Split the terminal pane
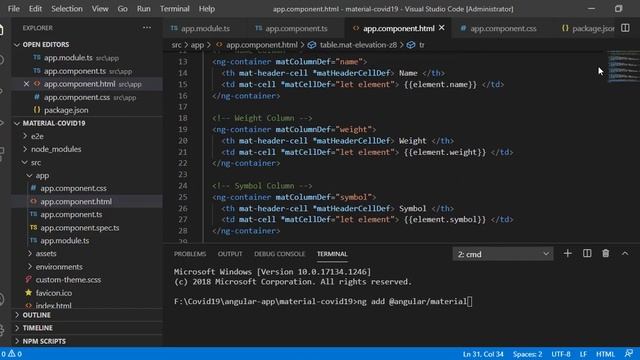This screenshot has width=640, height=360. 587,253
